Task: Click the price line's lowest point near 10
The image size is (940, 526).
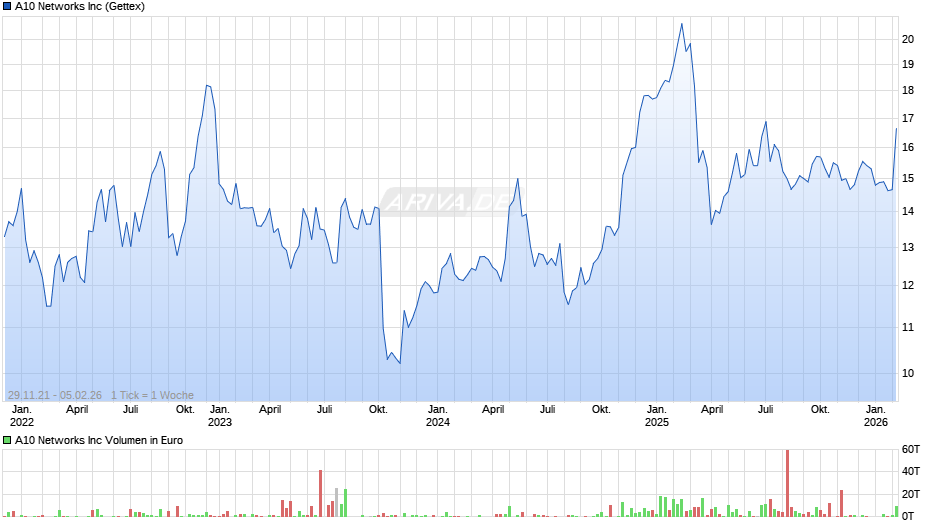Action: click(400, 363)
